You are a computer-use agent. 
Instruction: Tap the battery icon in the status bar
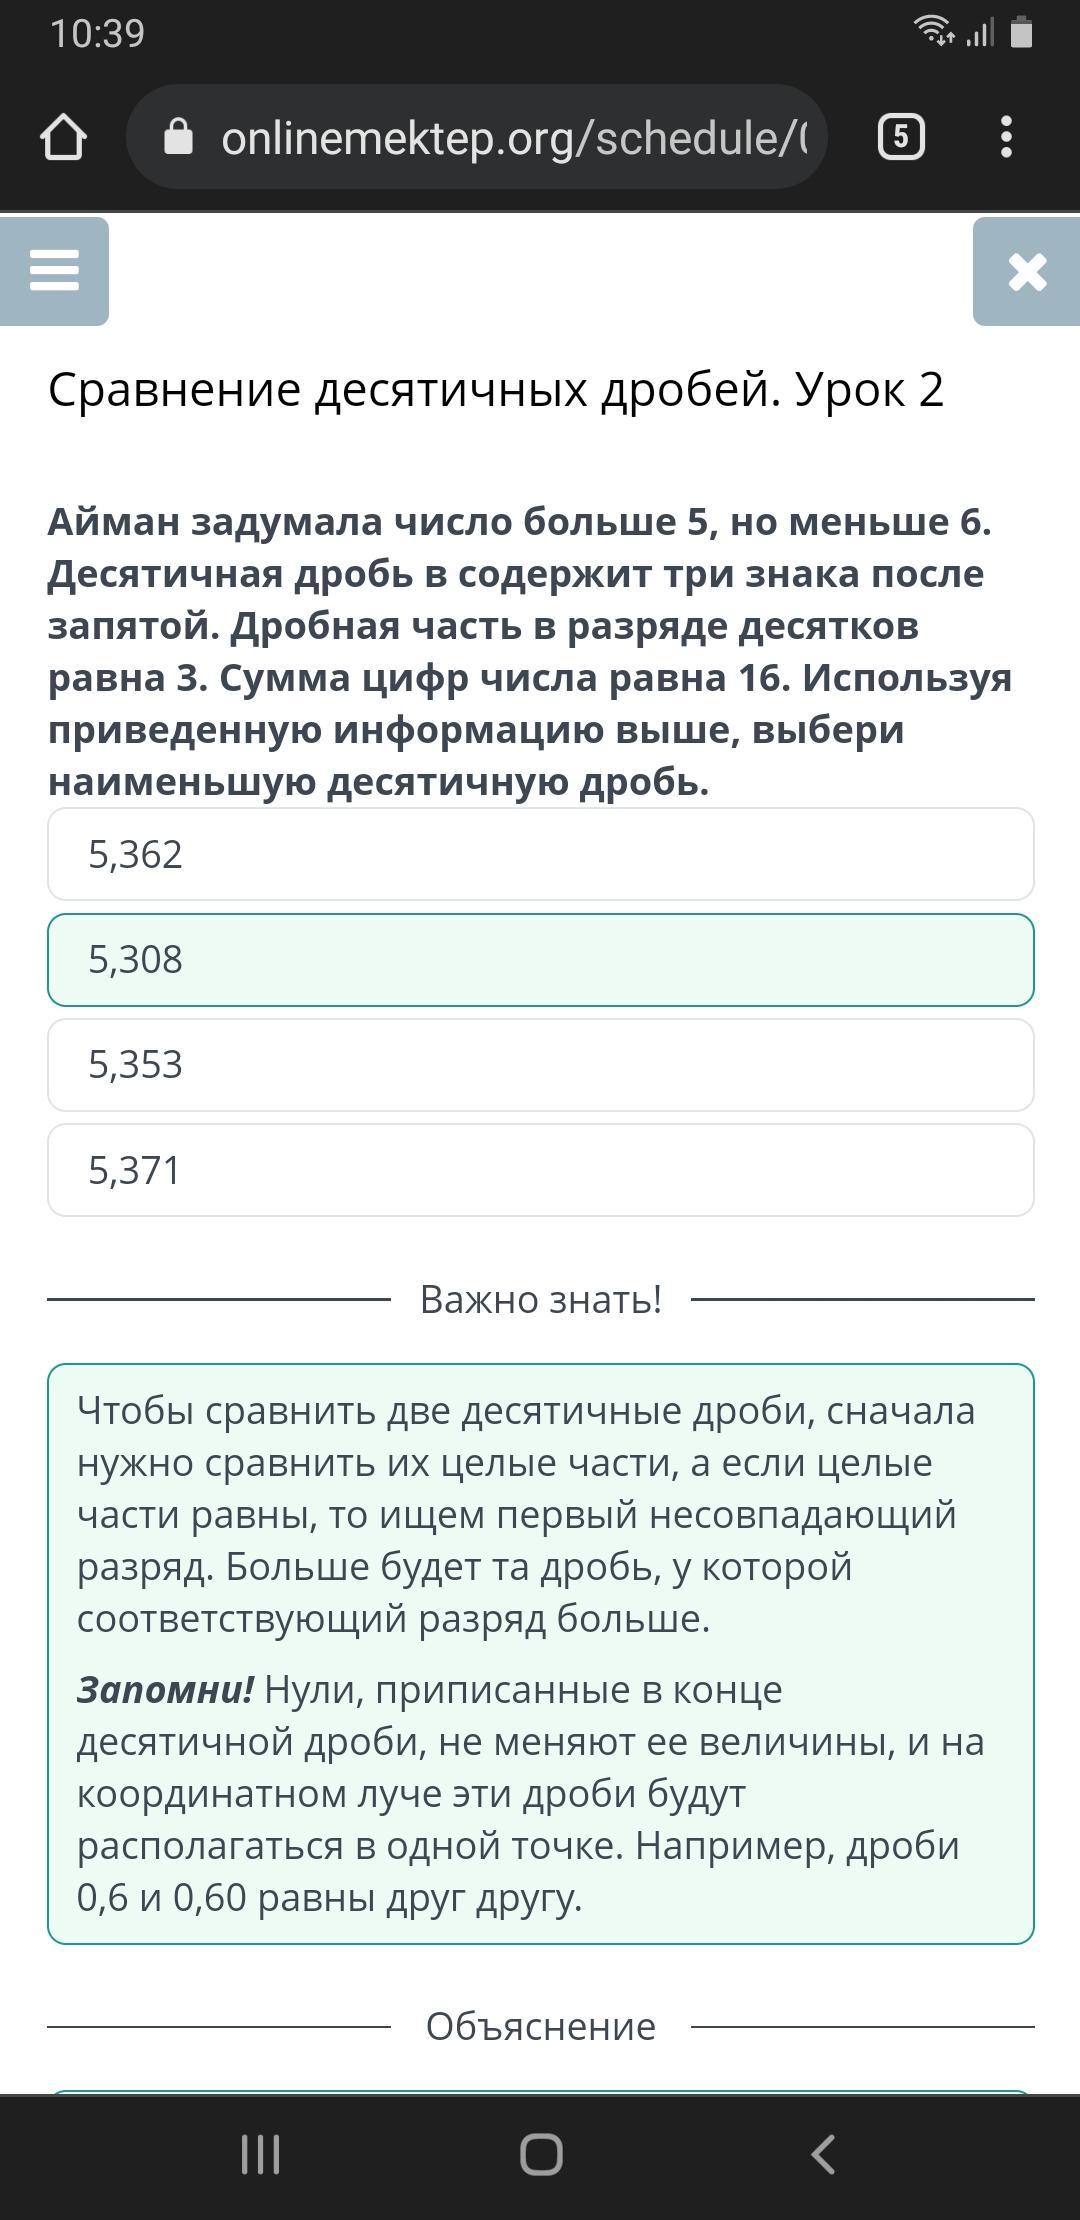[x=1021, y=33]
